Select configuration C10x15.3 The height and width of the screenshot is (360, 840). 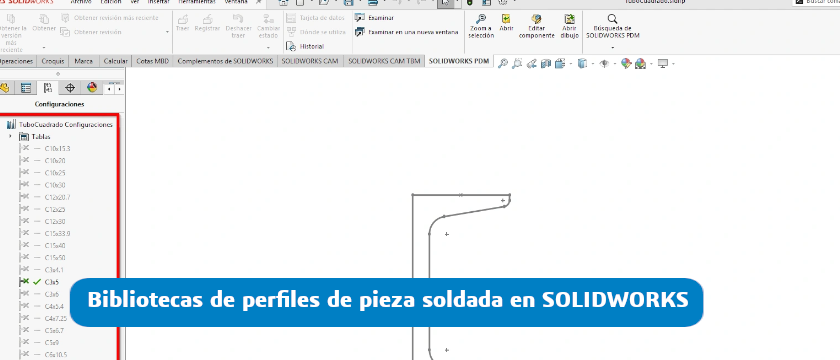pyautogui.click(x=57, y=148)
